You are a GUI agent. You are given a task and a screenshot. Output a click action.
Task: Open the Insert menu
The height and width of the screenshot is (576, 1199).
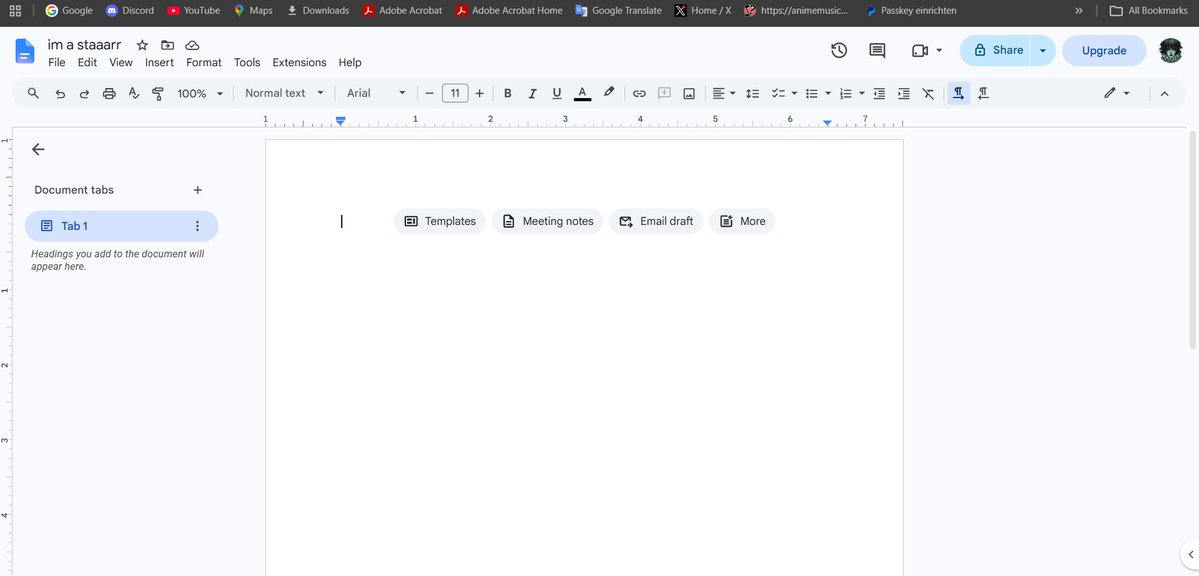(159, 63)
